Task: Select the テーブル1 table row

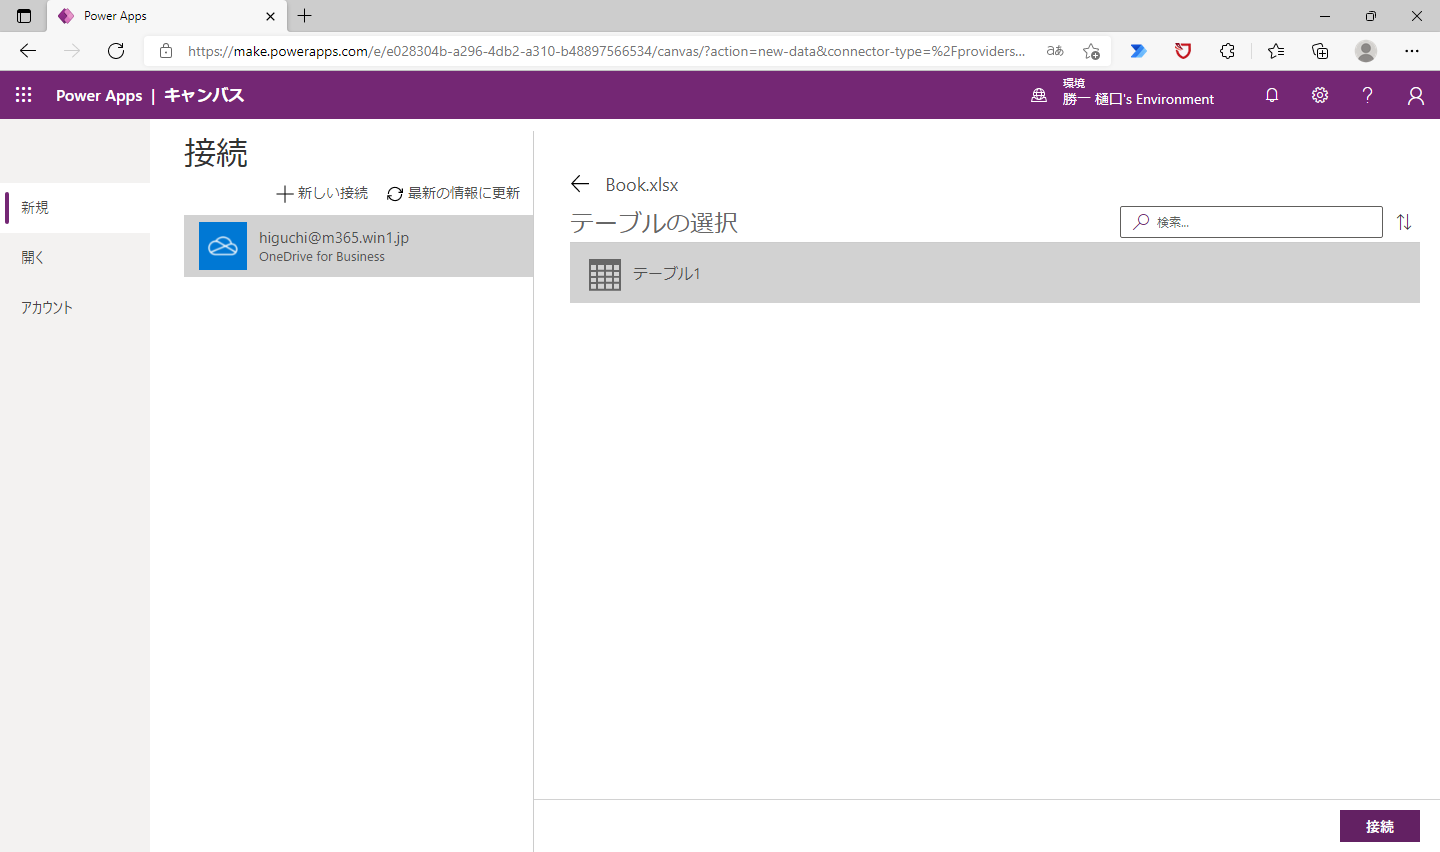Action: tap(995, 273)
